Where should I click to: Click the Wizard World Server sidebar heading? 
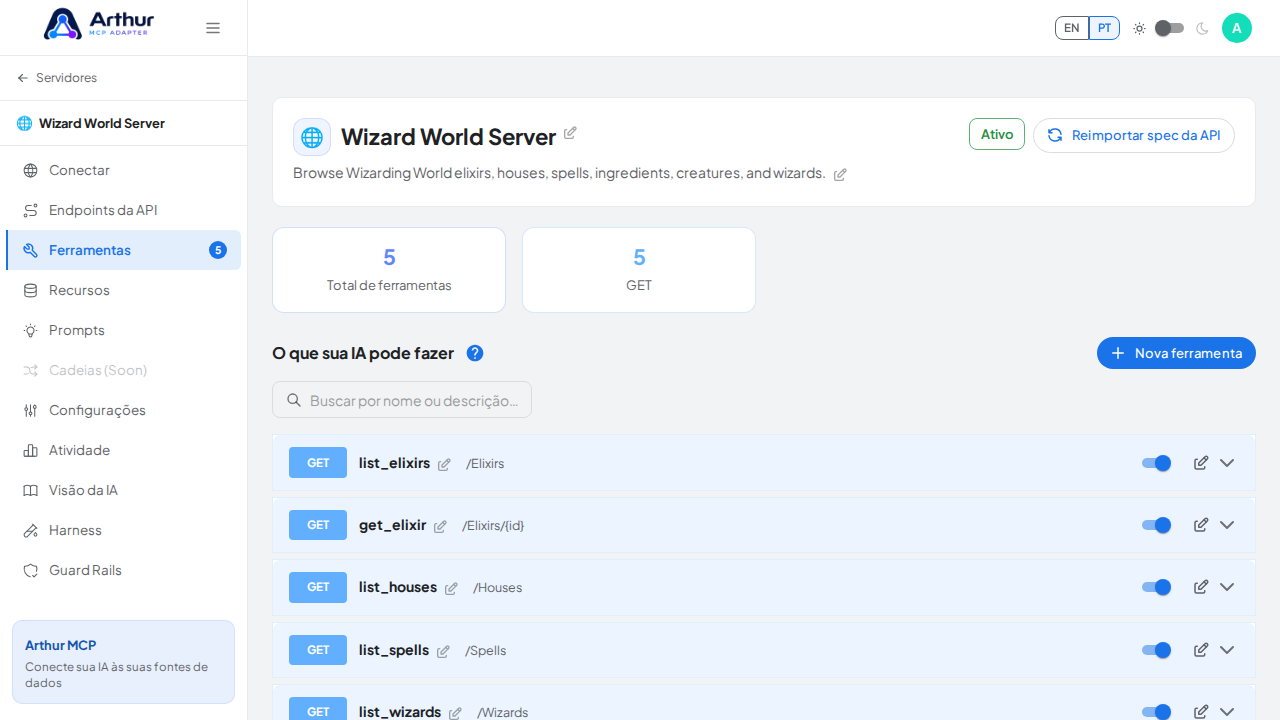102,123
